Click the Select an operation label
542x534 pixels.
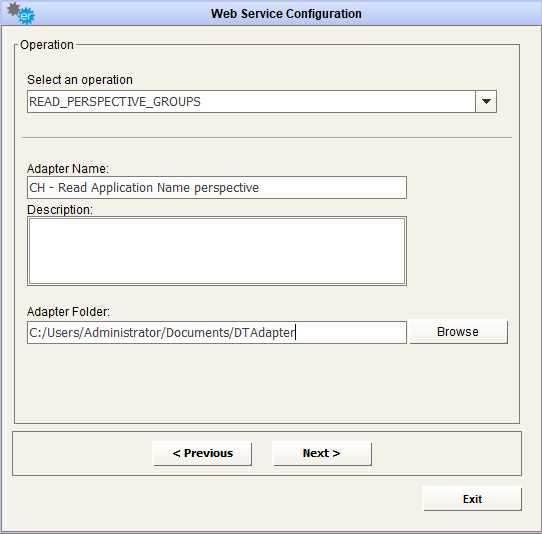[80, 80]
